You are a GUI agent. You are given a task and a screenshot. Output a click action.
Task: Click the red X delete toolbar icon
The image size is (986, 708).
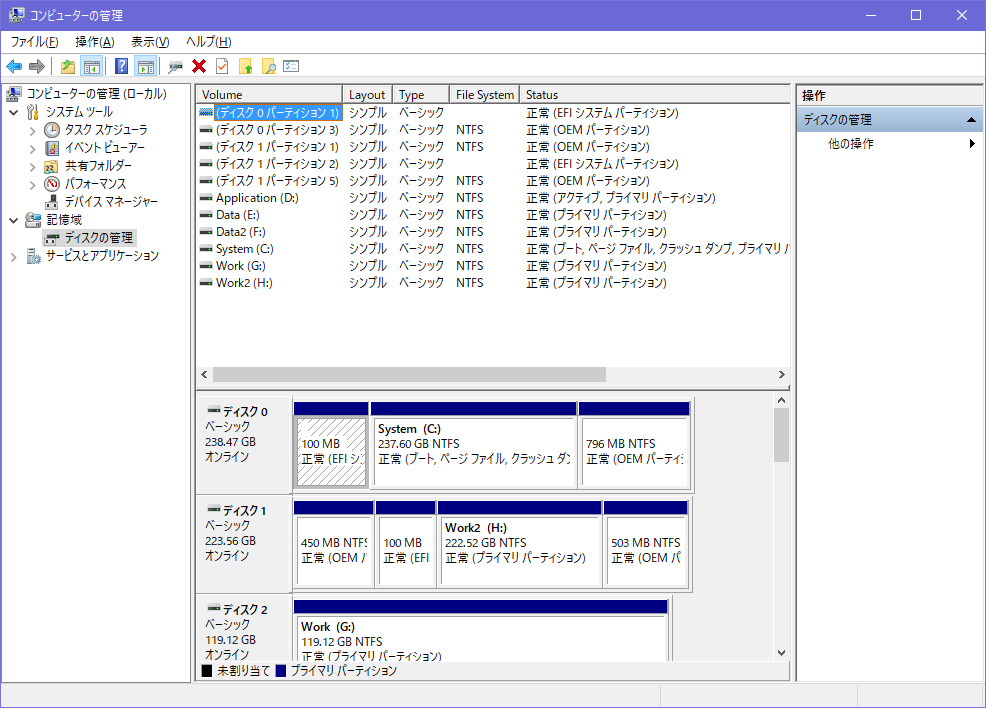[x=199, y=66]
